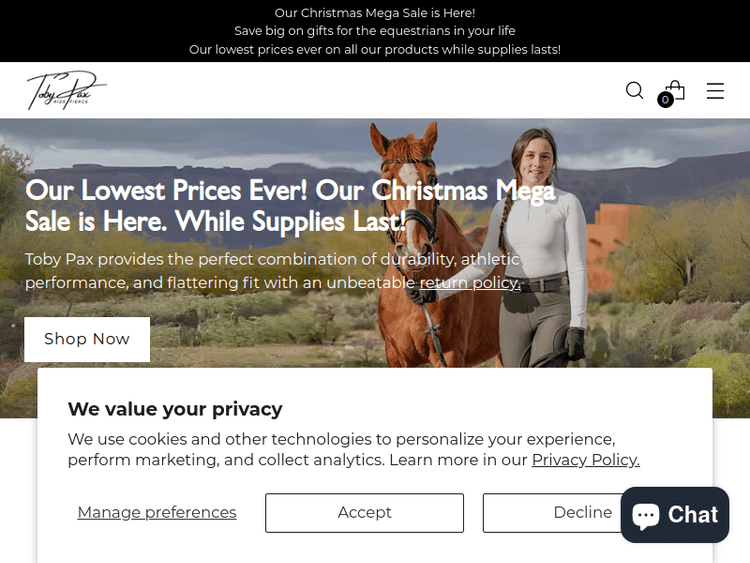Click the Shop Now button
This screenshot has height=563, width=750.
(x=87, y=339)
